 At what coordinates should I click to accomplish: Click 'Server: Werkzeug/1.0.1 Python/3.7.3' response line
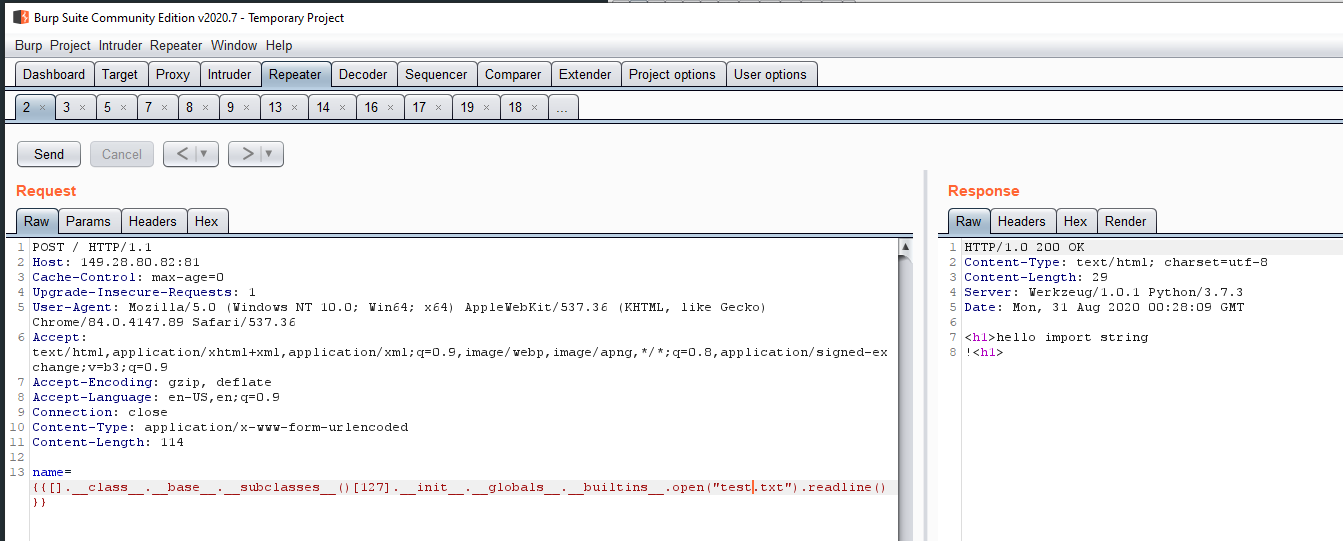pyautogui.click(x=1104, y=292)
